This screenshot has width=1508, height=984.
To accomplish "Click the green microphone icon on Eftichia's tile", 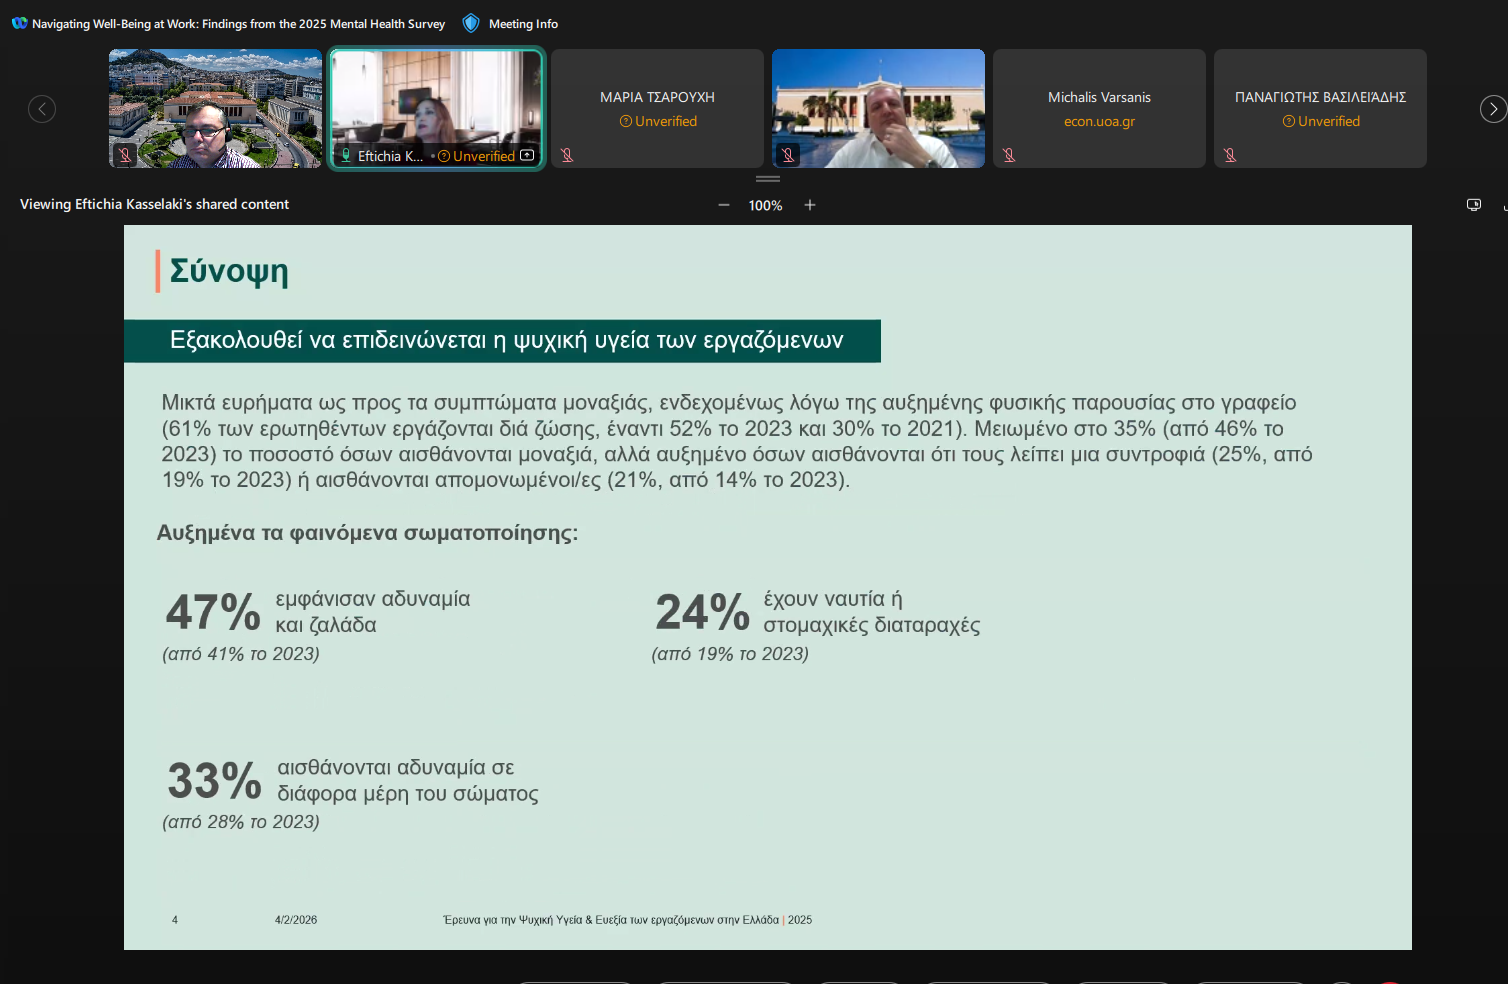I will (x=346, y=155).
